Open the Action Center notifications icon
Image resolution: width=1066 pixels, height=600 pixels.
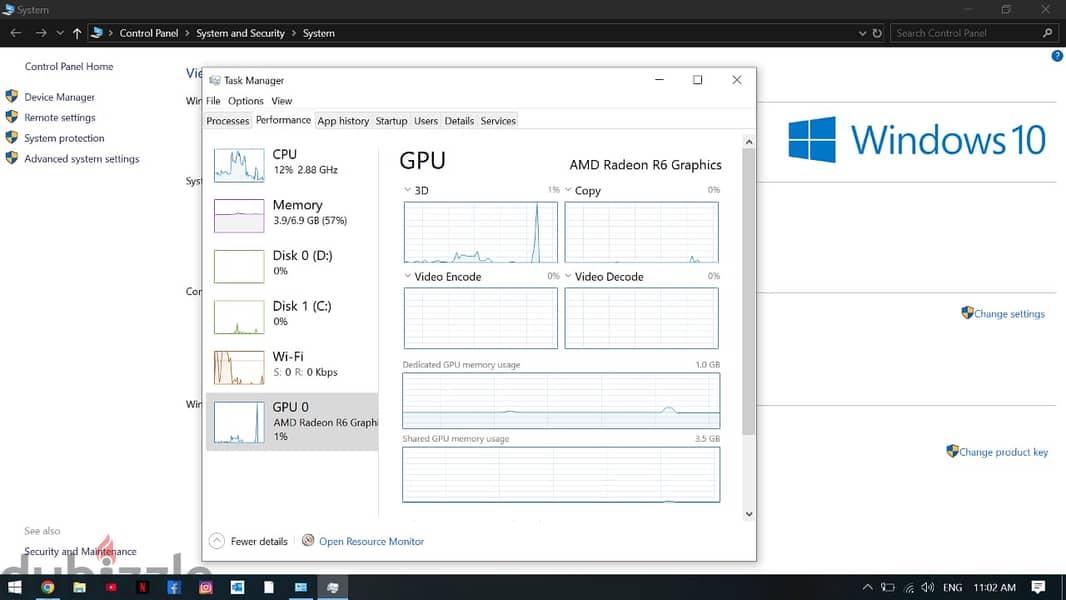pos(1038,587)
